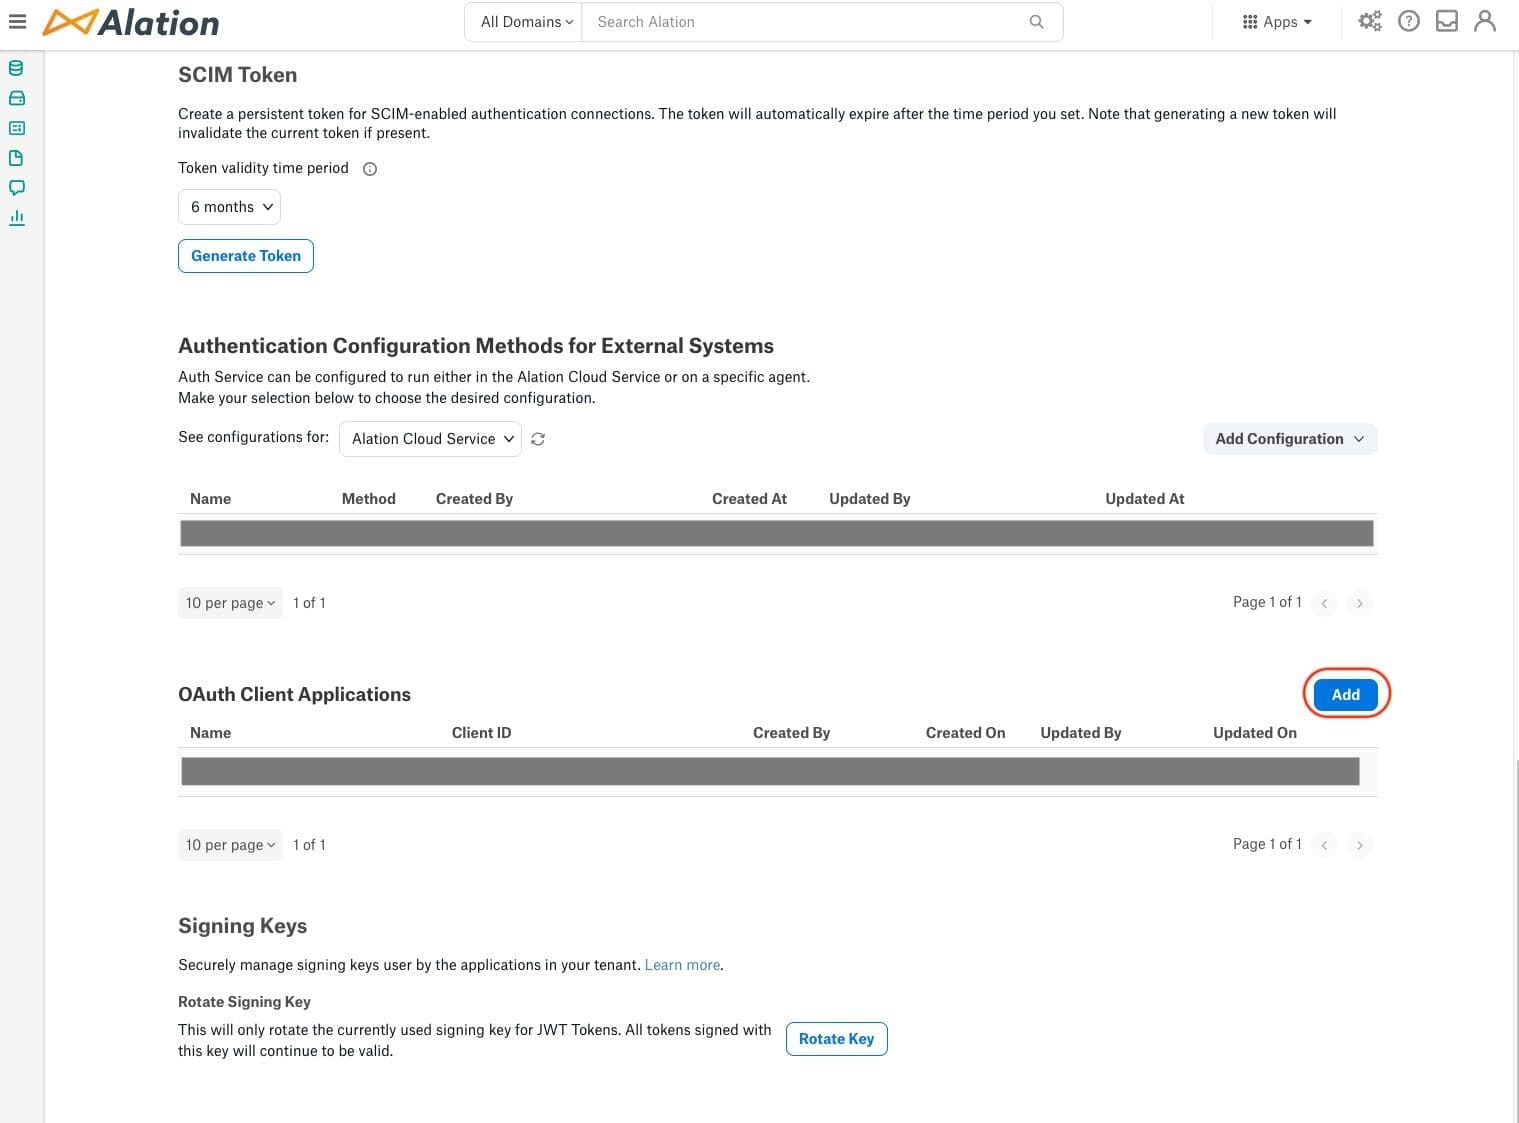Open the inbox icon in top bar

point(1446,21)
